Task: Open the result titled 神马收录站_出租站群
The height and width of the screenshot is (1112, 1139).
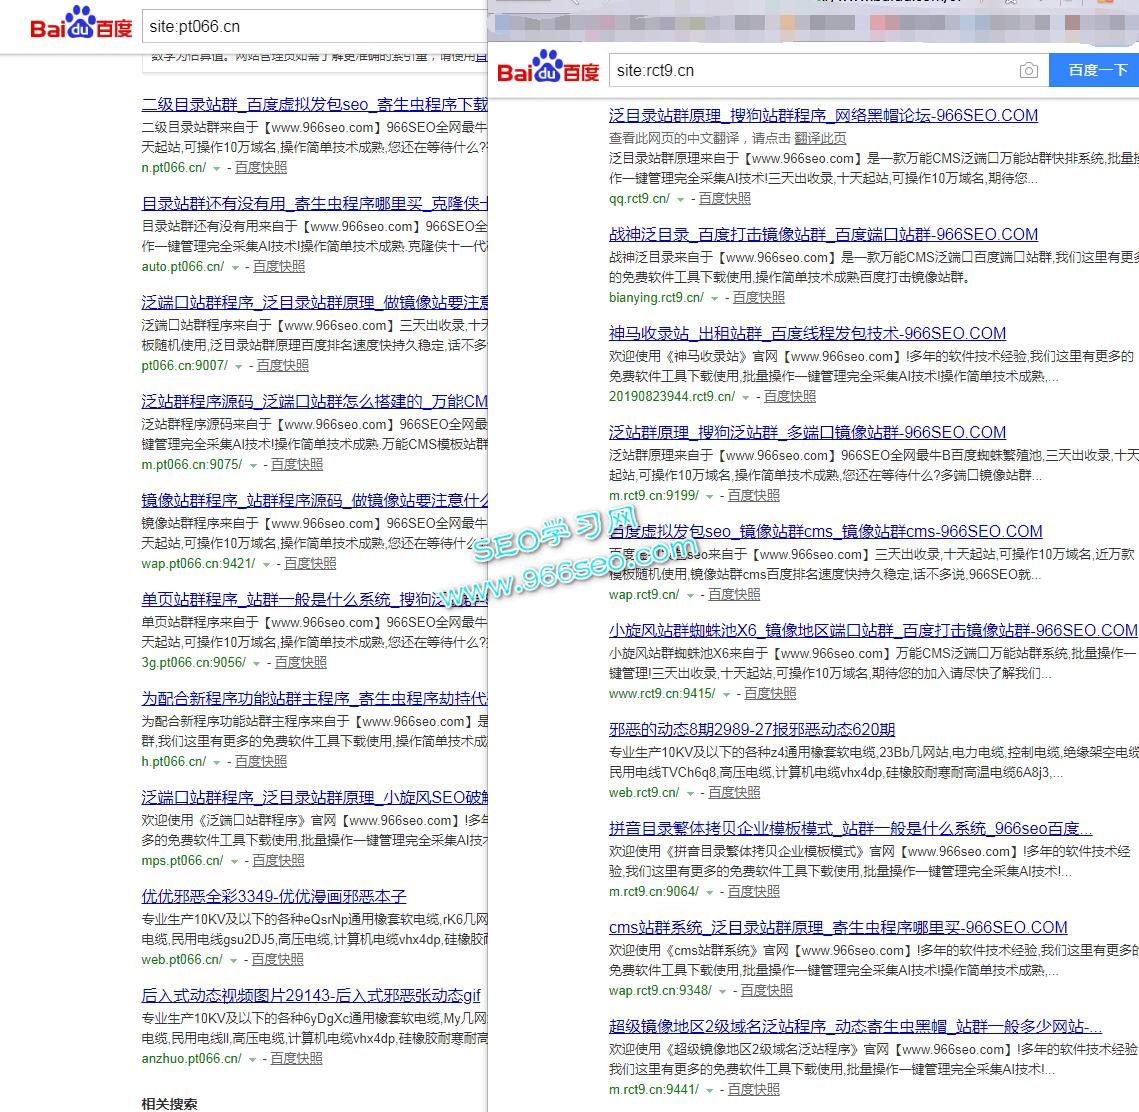Action: (807, 333)
